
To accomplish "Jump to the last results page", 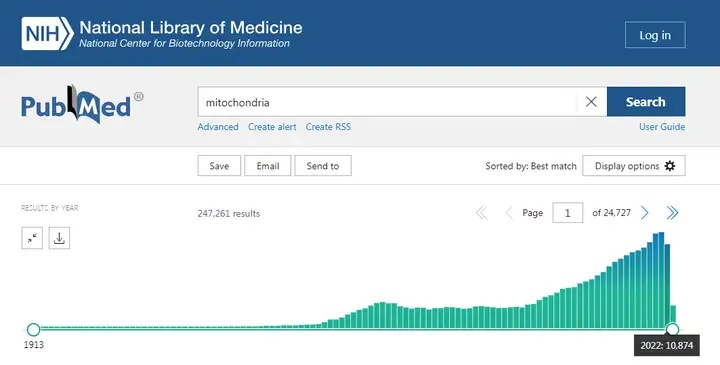I will pyautogui.click(x=672, y=213).
